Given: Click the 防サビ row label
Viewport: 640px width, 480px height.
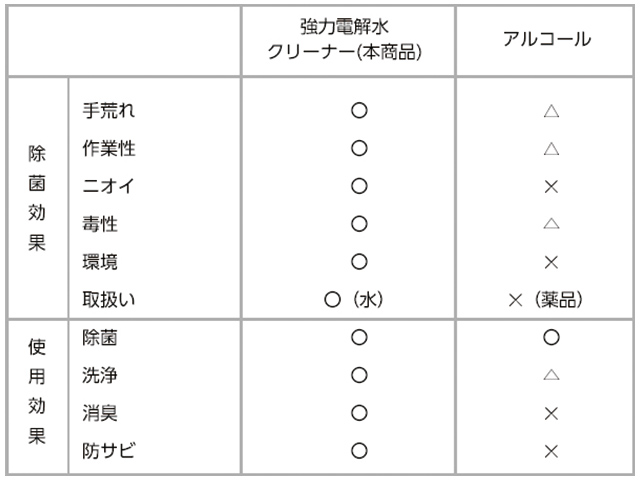Looking at the screenshot, I should point(108,451).
